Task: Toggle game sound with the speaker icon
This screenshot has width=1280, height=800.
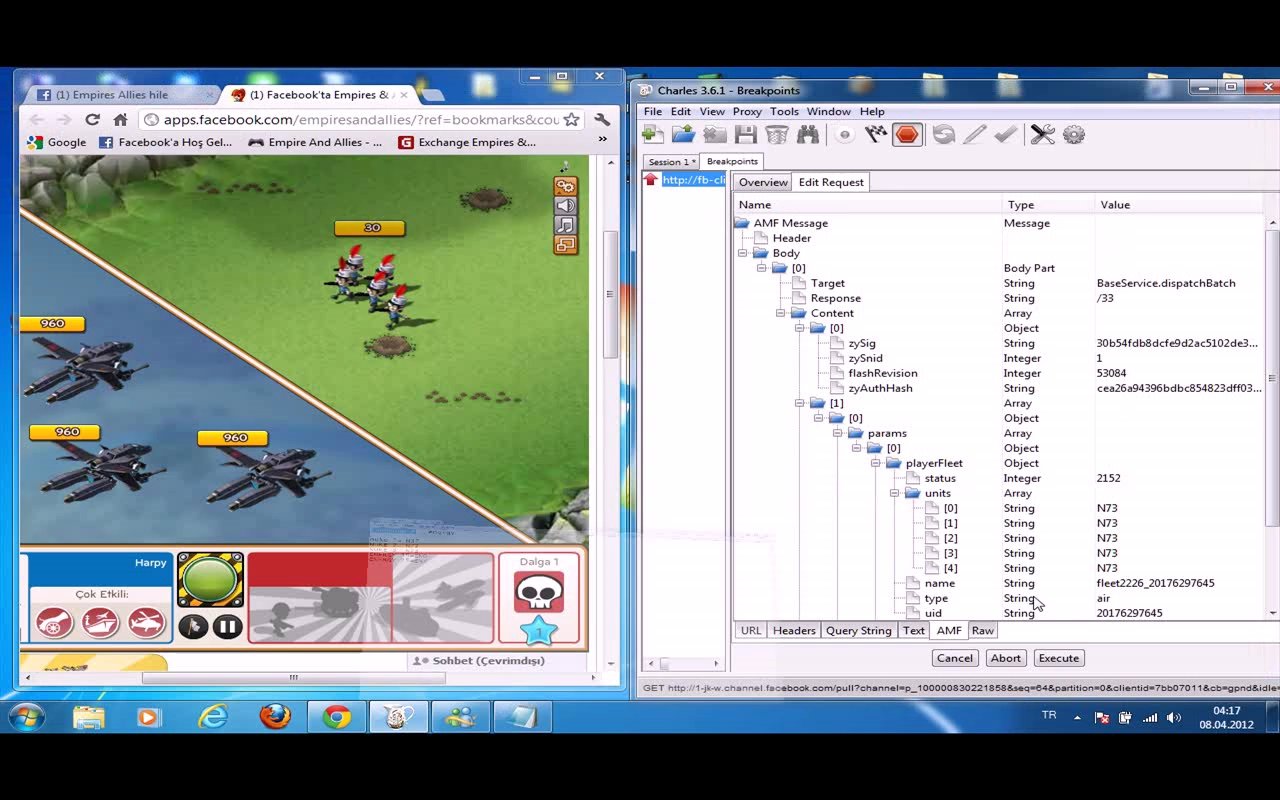Action: [x=566, y=206]
